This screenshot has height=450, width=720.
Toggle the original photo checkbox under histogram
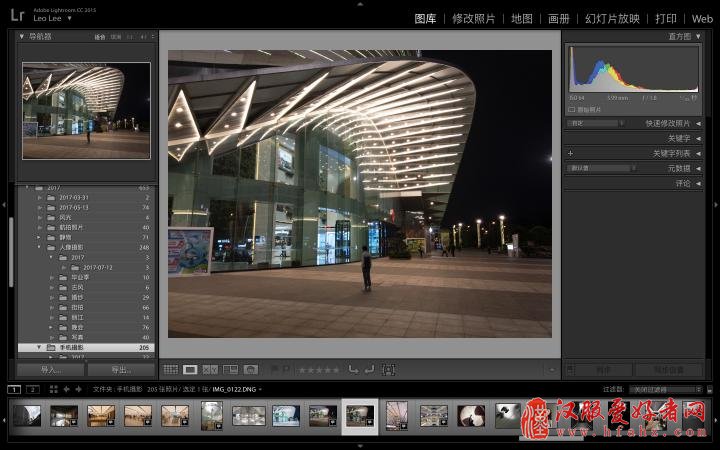pos(572,109)
